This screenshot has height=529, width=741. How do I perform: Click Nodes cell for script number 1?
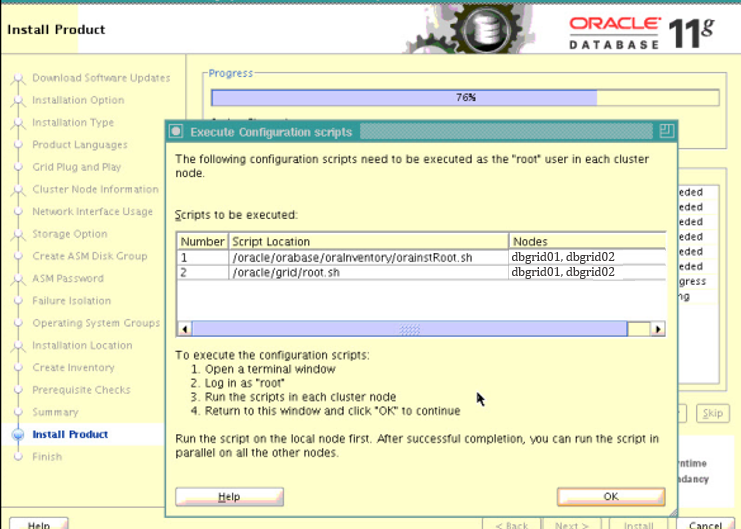coord(587,257)
